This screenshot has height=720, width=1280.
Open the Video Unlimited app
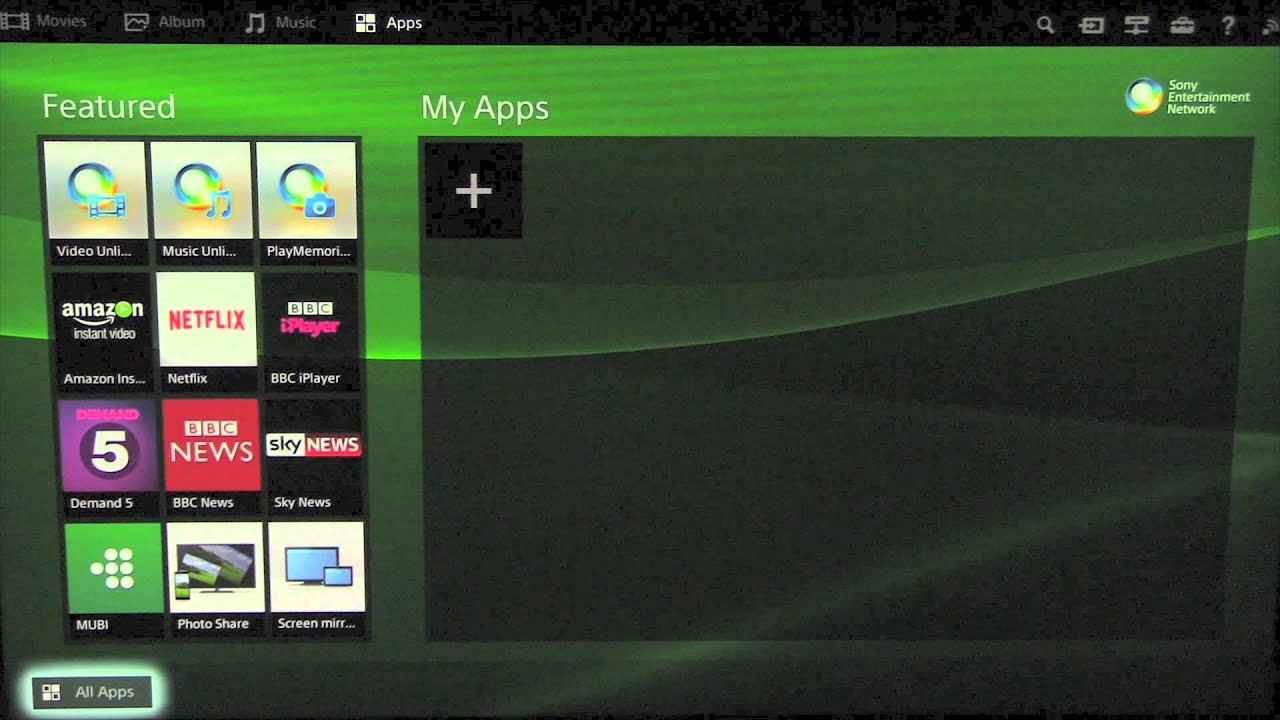95,202
